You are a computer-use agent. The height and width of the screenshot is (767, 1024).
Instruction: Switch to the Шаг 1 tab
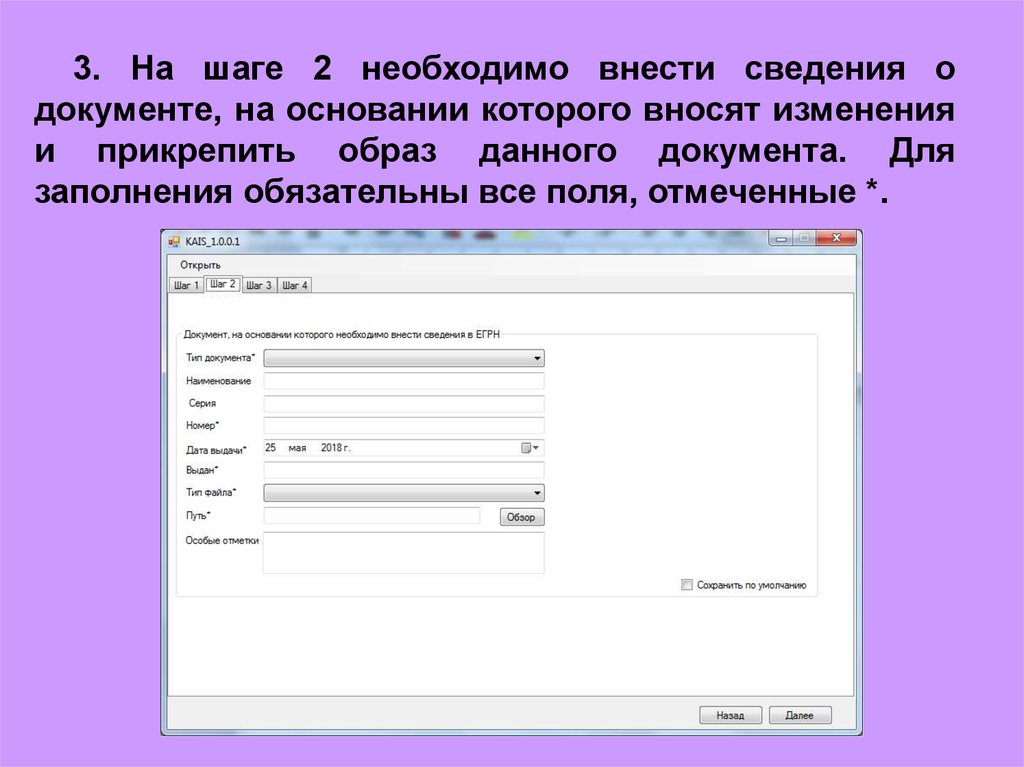[186, 285]
